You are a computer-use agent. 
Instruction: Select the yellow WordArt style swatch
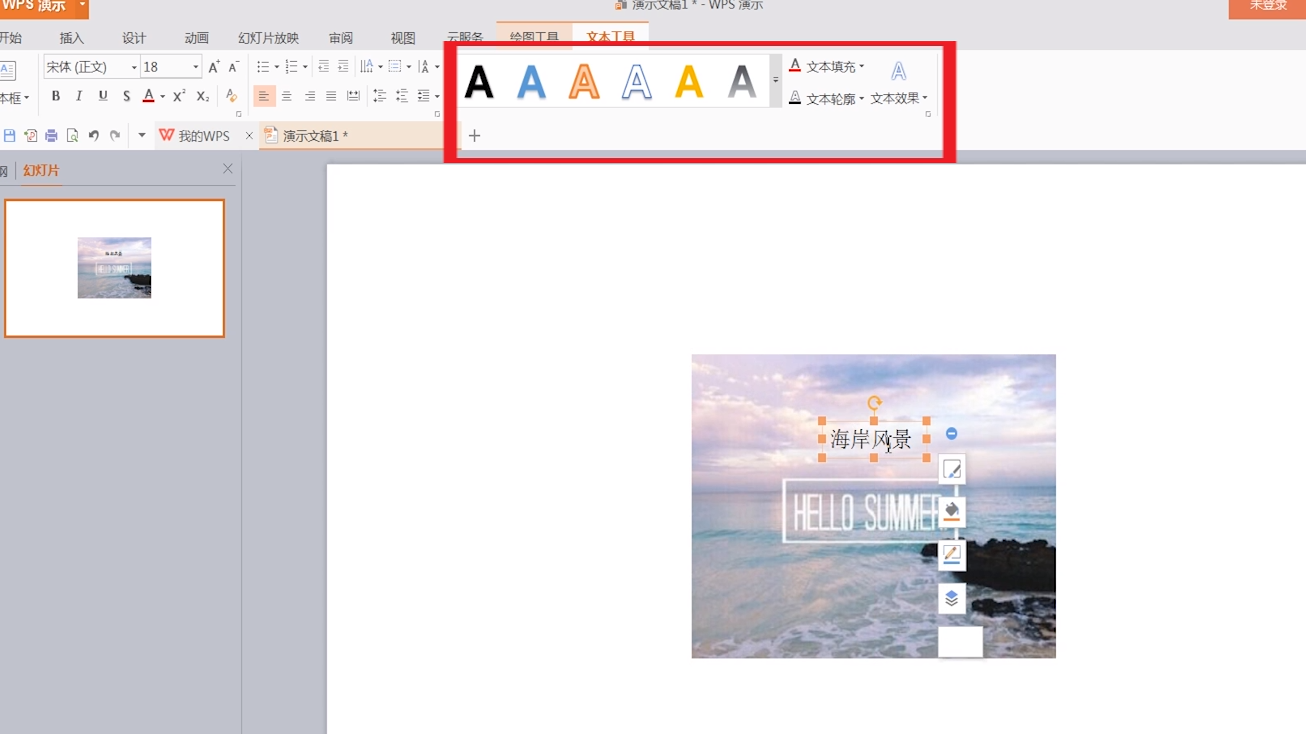point(689,81)
